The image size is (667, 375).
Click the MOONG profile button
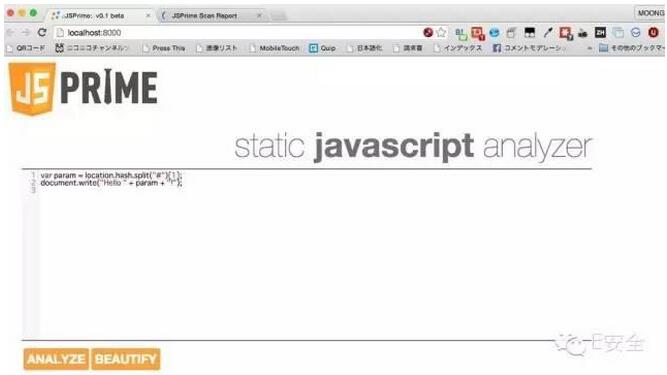[650, 13]
